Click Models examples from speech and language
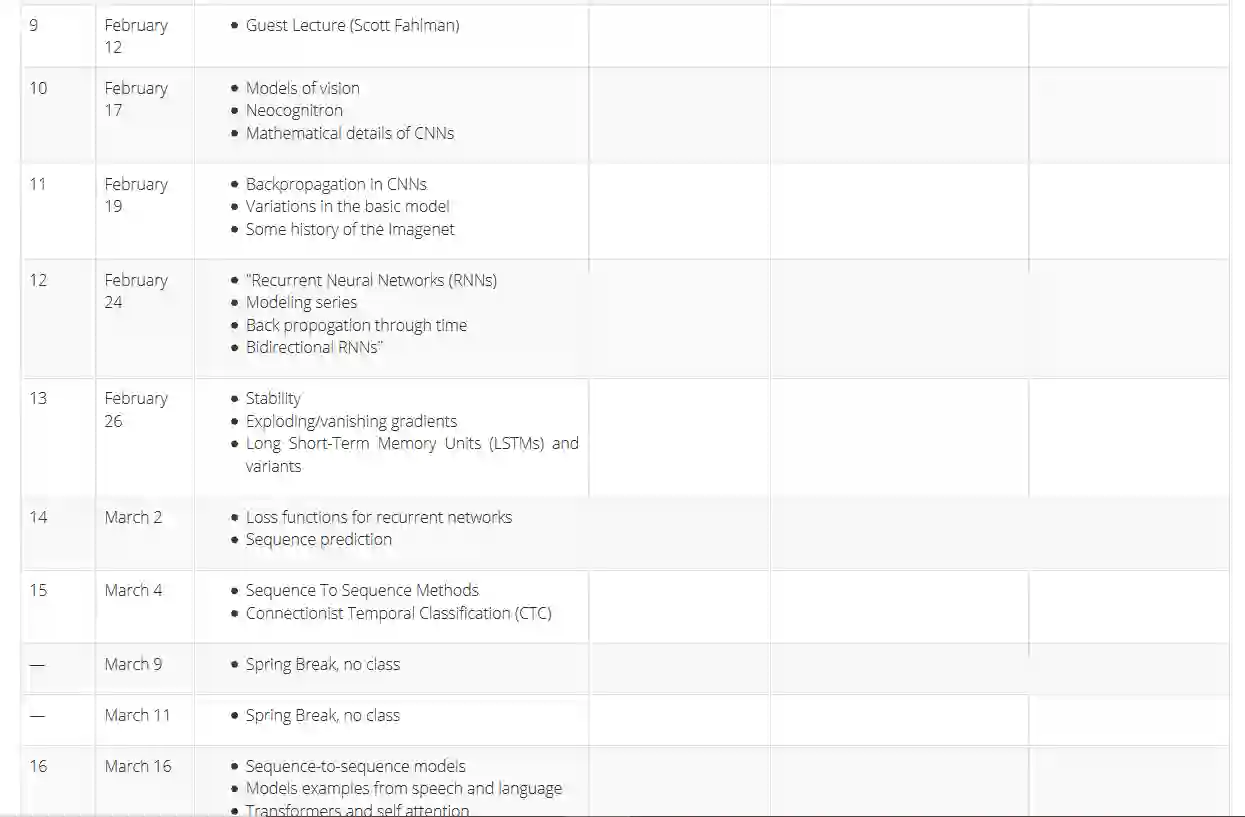Viewport: 1245px width, 817px height. click(x=403, y=788)
